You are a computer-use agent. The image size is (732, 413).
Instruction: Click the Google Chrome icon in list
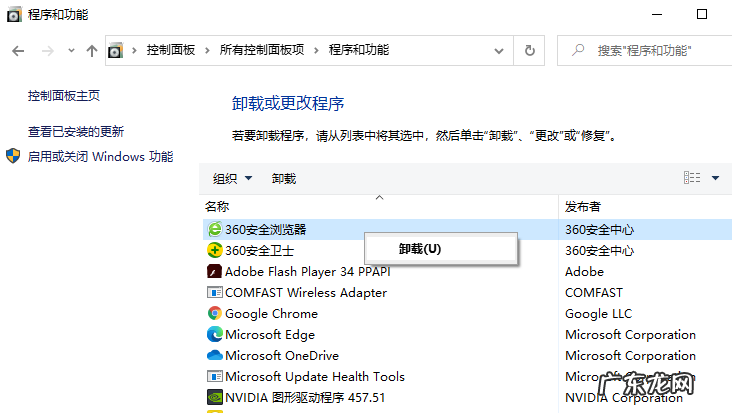coord(214,313)
